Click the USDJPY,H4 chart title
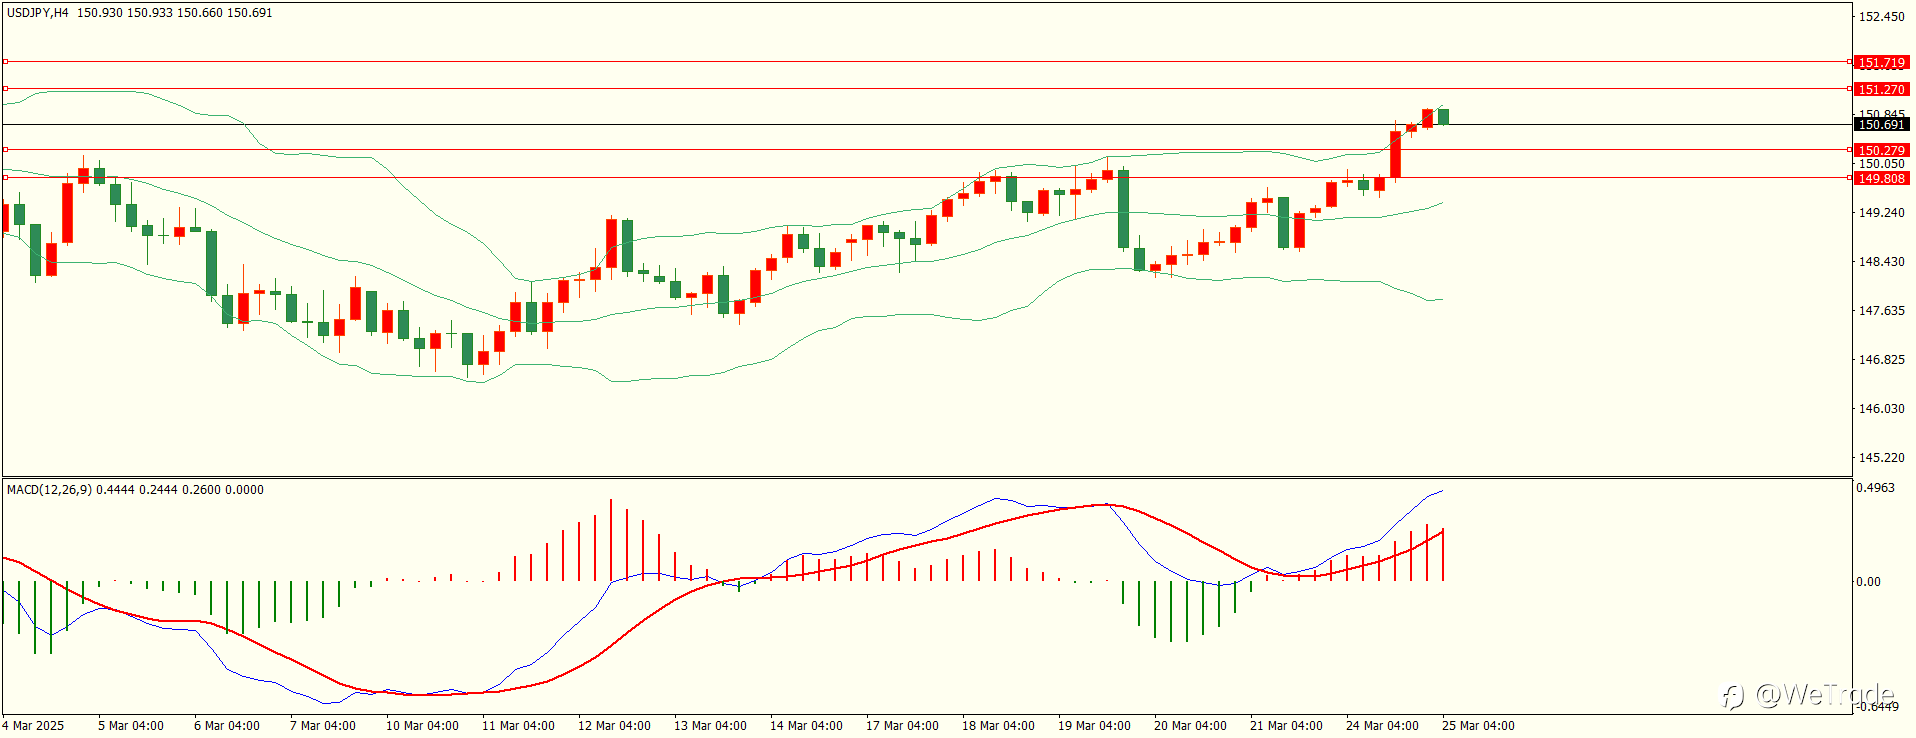 (38, 13)
